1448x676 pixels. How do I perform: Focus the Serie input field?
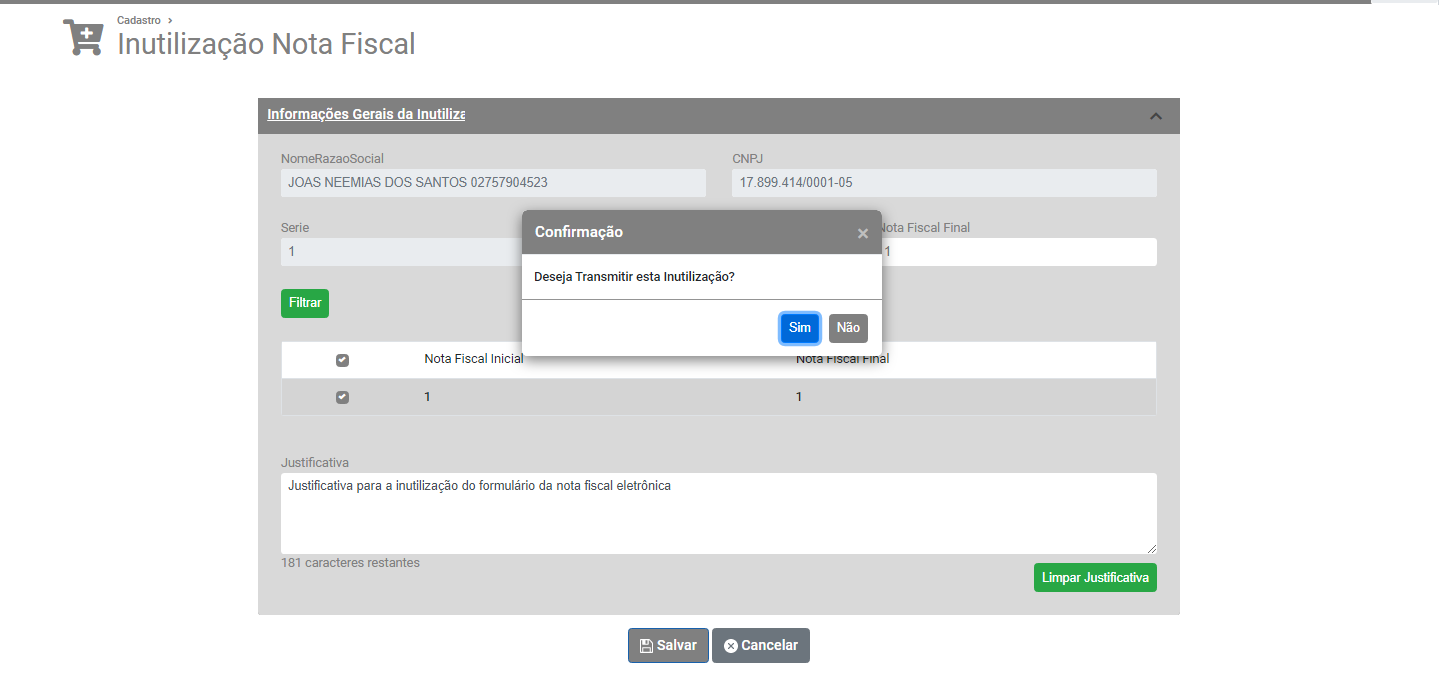400,252
